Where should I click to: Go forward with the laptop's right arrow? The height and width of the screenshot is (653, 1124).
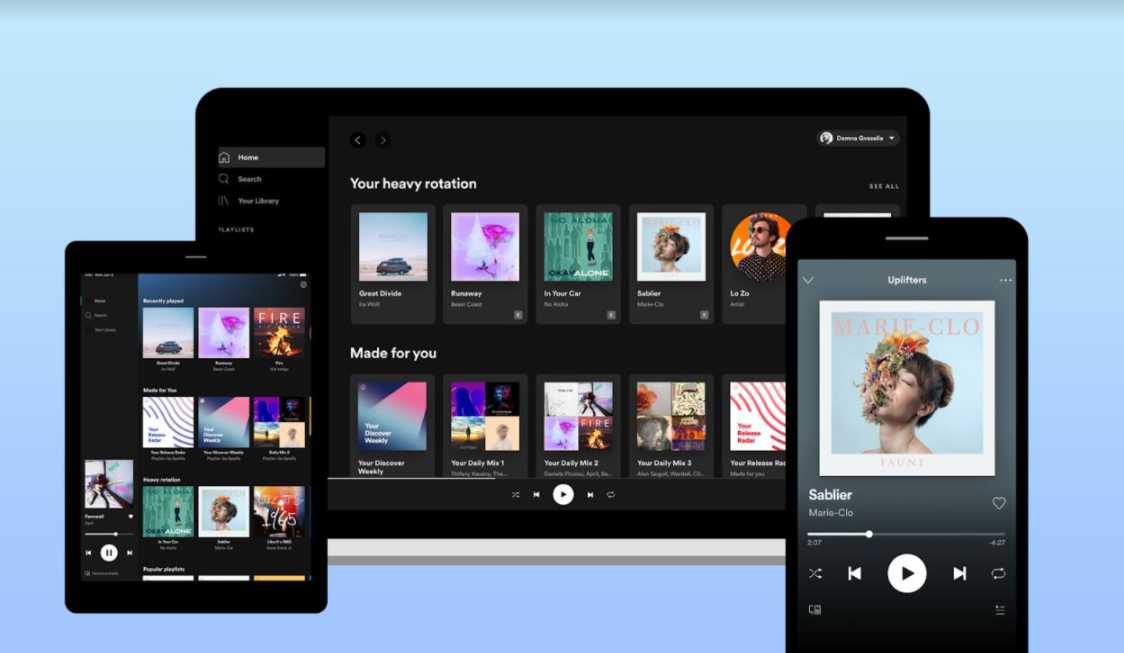pyautogui.click(x=383, y=140)
